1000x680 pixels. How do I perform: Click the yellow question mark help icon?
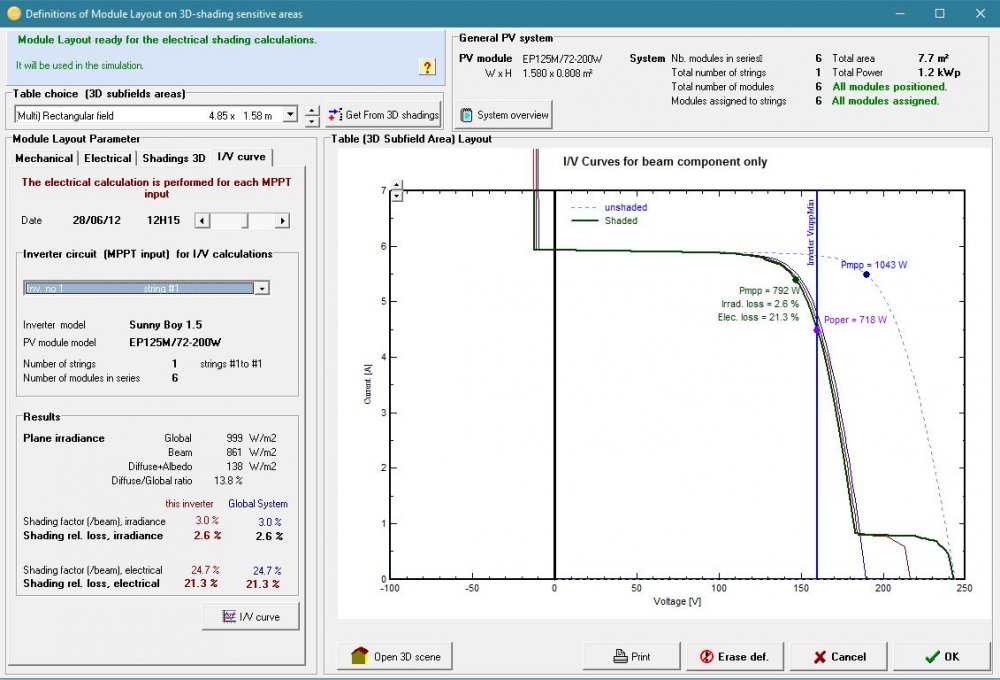(427, 67)
